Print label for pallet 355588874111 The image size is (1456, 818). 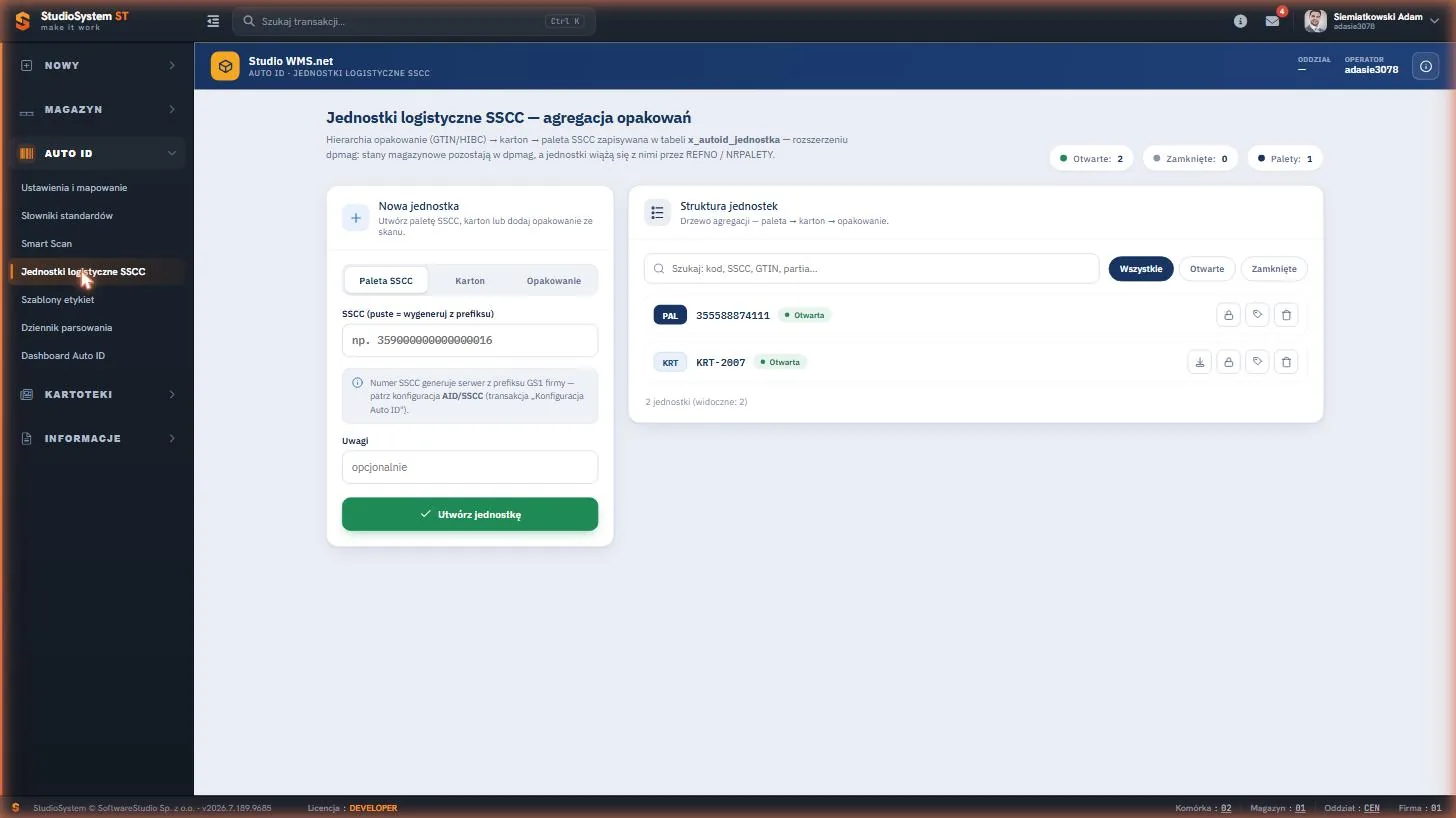[1257, 315]
